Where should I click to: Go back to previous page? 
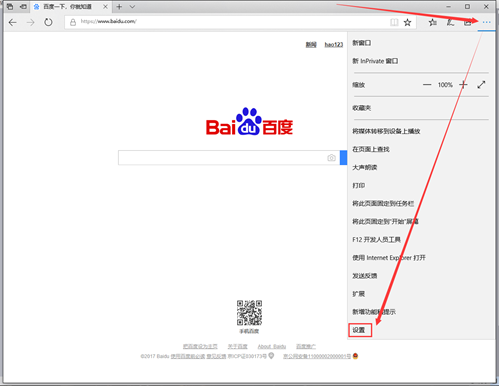coord(13,22)
